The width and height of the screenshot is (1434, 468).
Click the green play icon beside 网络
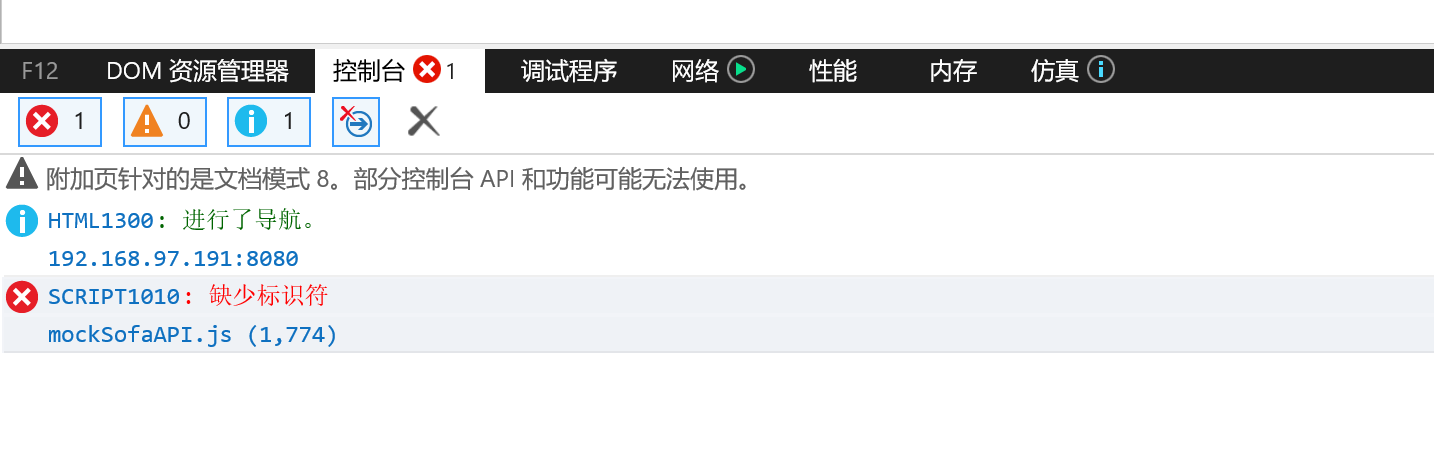(x=741, y=69)
